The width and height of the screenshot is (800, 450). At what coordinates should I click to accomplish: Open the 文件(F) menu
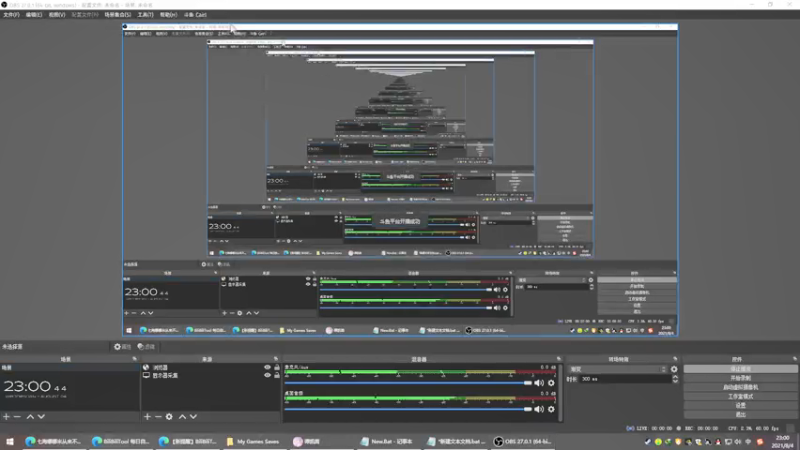[x=11, y=15]
